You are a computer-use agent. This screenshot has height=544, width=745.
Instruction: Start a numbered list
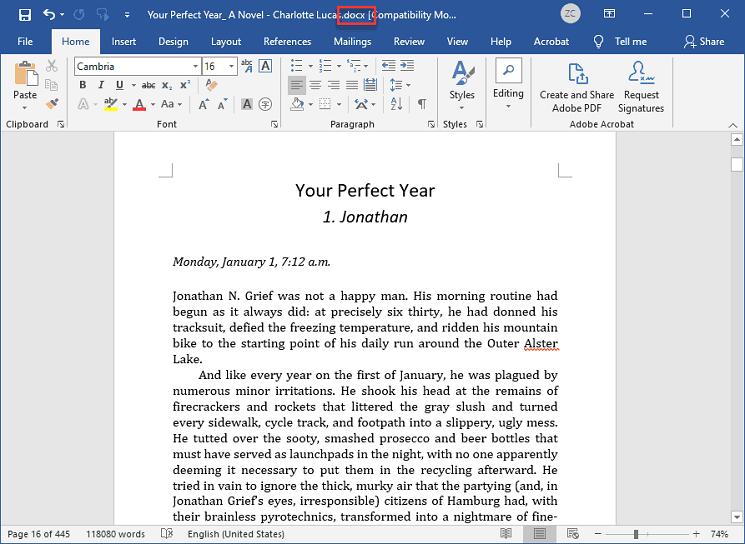325,66
